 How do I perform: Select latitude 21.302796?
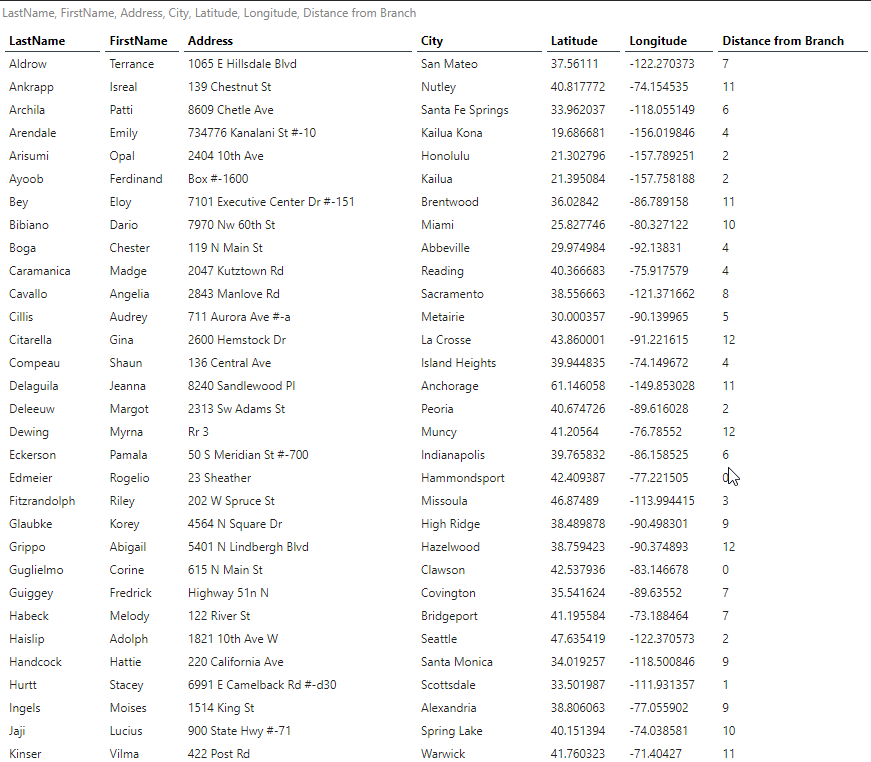(578, 156)
